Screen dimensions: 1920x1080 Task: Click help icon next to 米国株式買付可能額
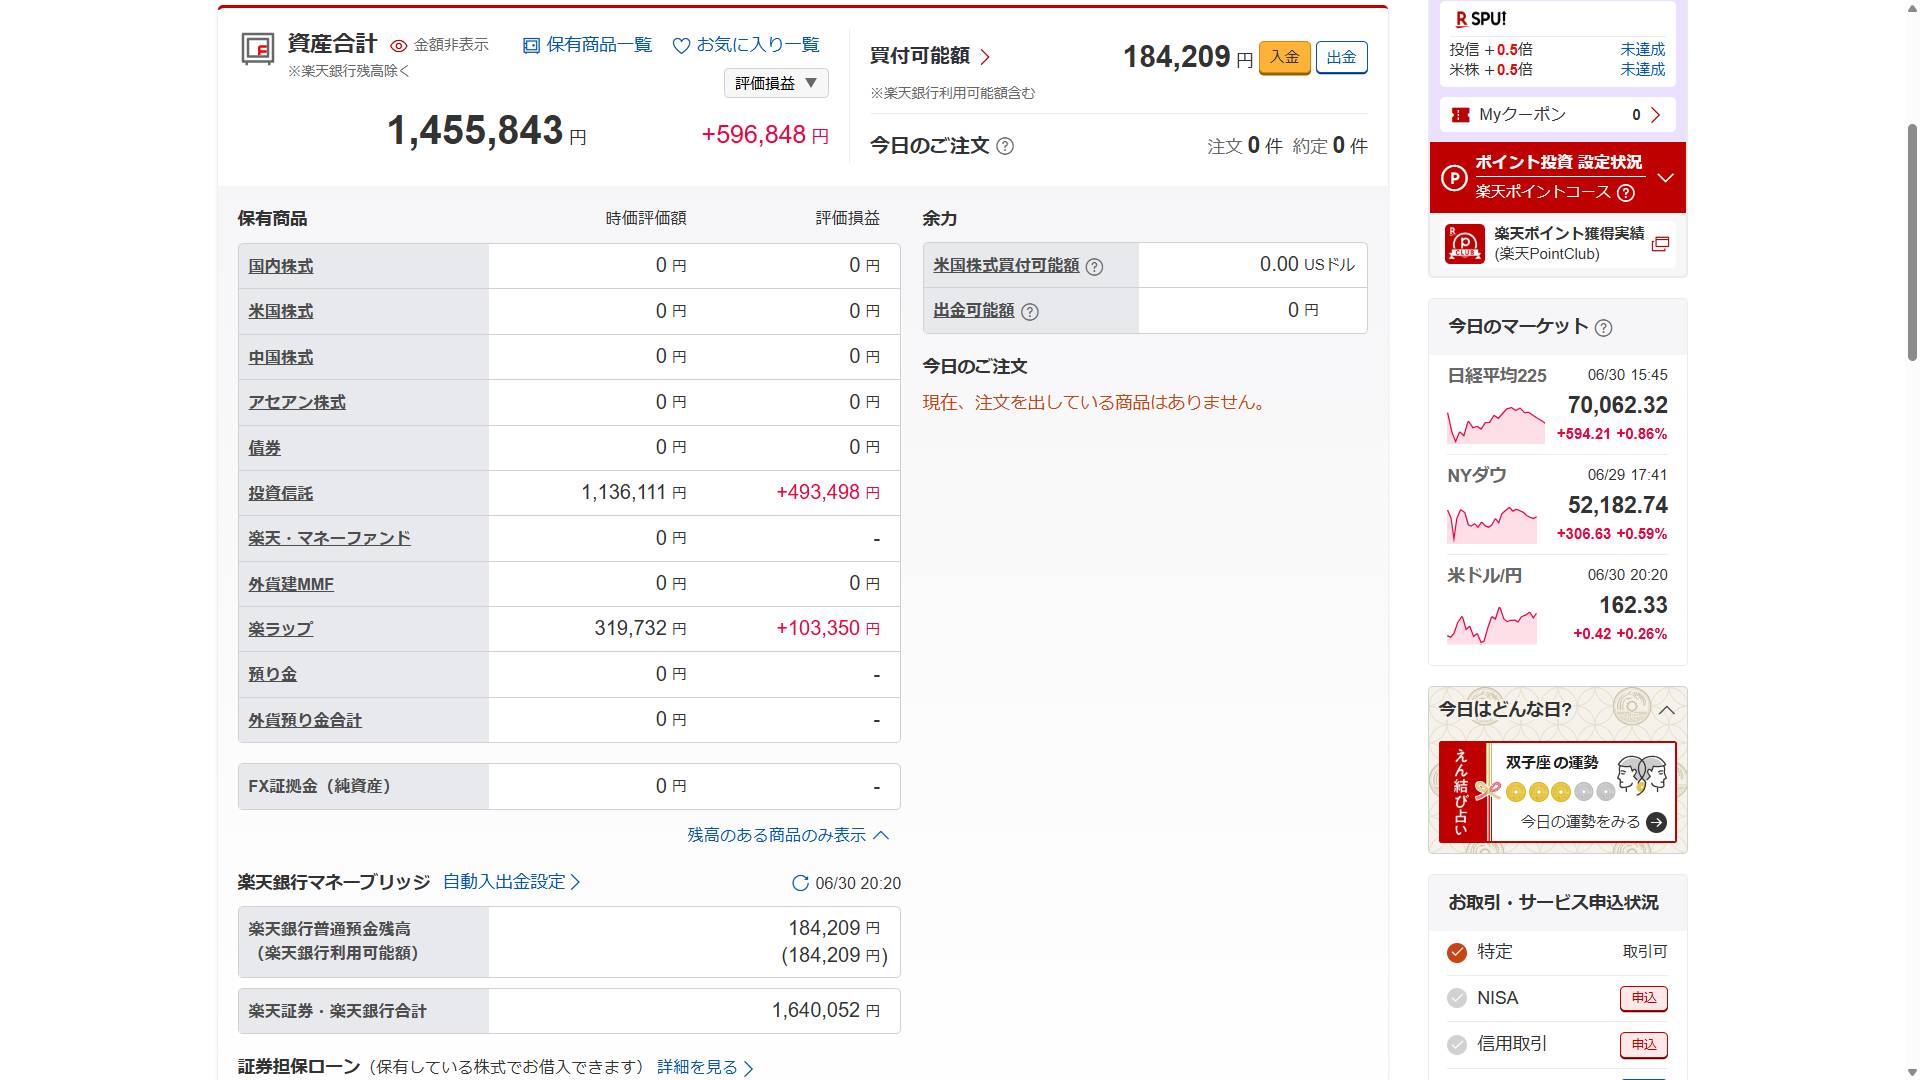(1094, 267)
